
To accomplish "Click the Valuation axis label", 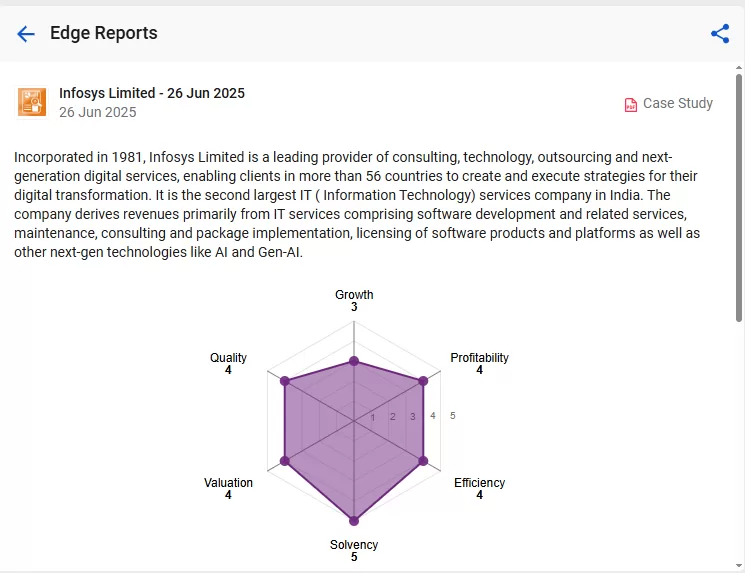I will 228,483.
